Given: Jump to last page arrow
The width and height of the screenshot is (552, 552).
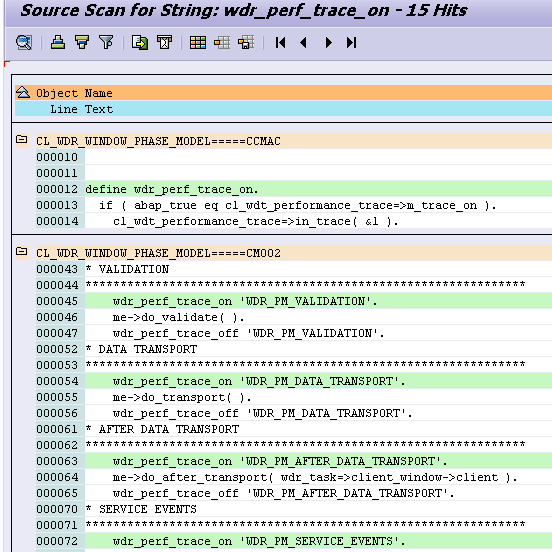Looking at the screenshot, I should [x=351, y=43].
